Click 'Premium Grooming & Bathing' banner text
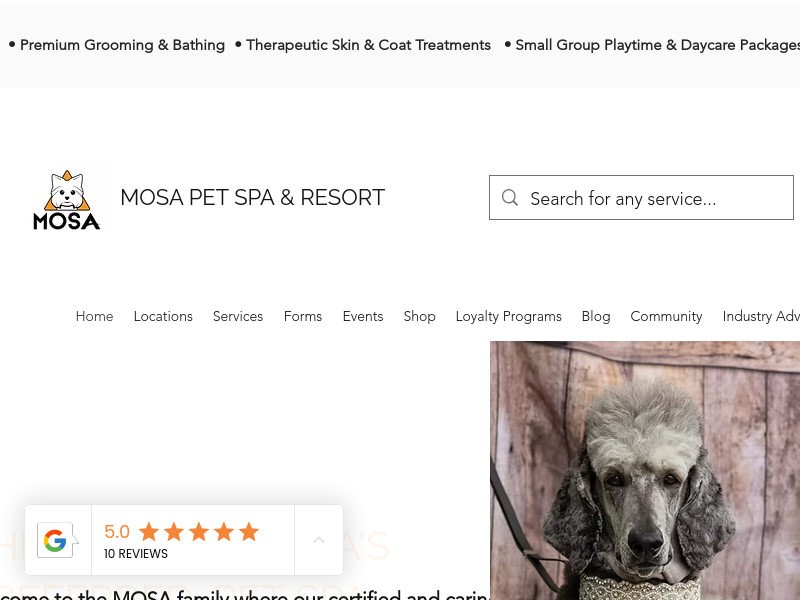 pyautogui.click(x=122, y=45)
